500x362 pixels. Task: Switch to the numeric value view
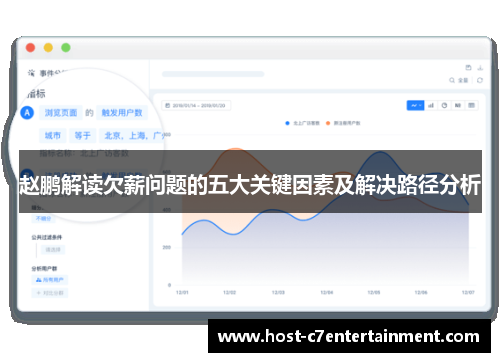tap(458, 105)
